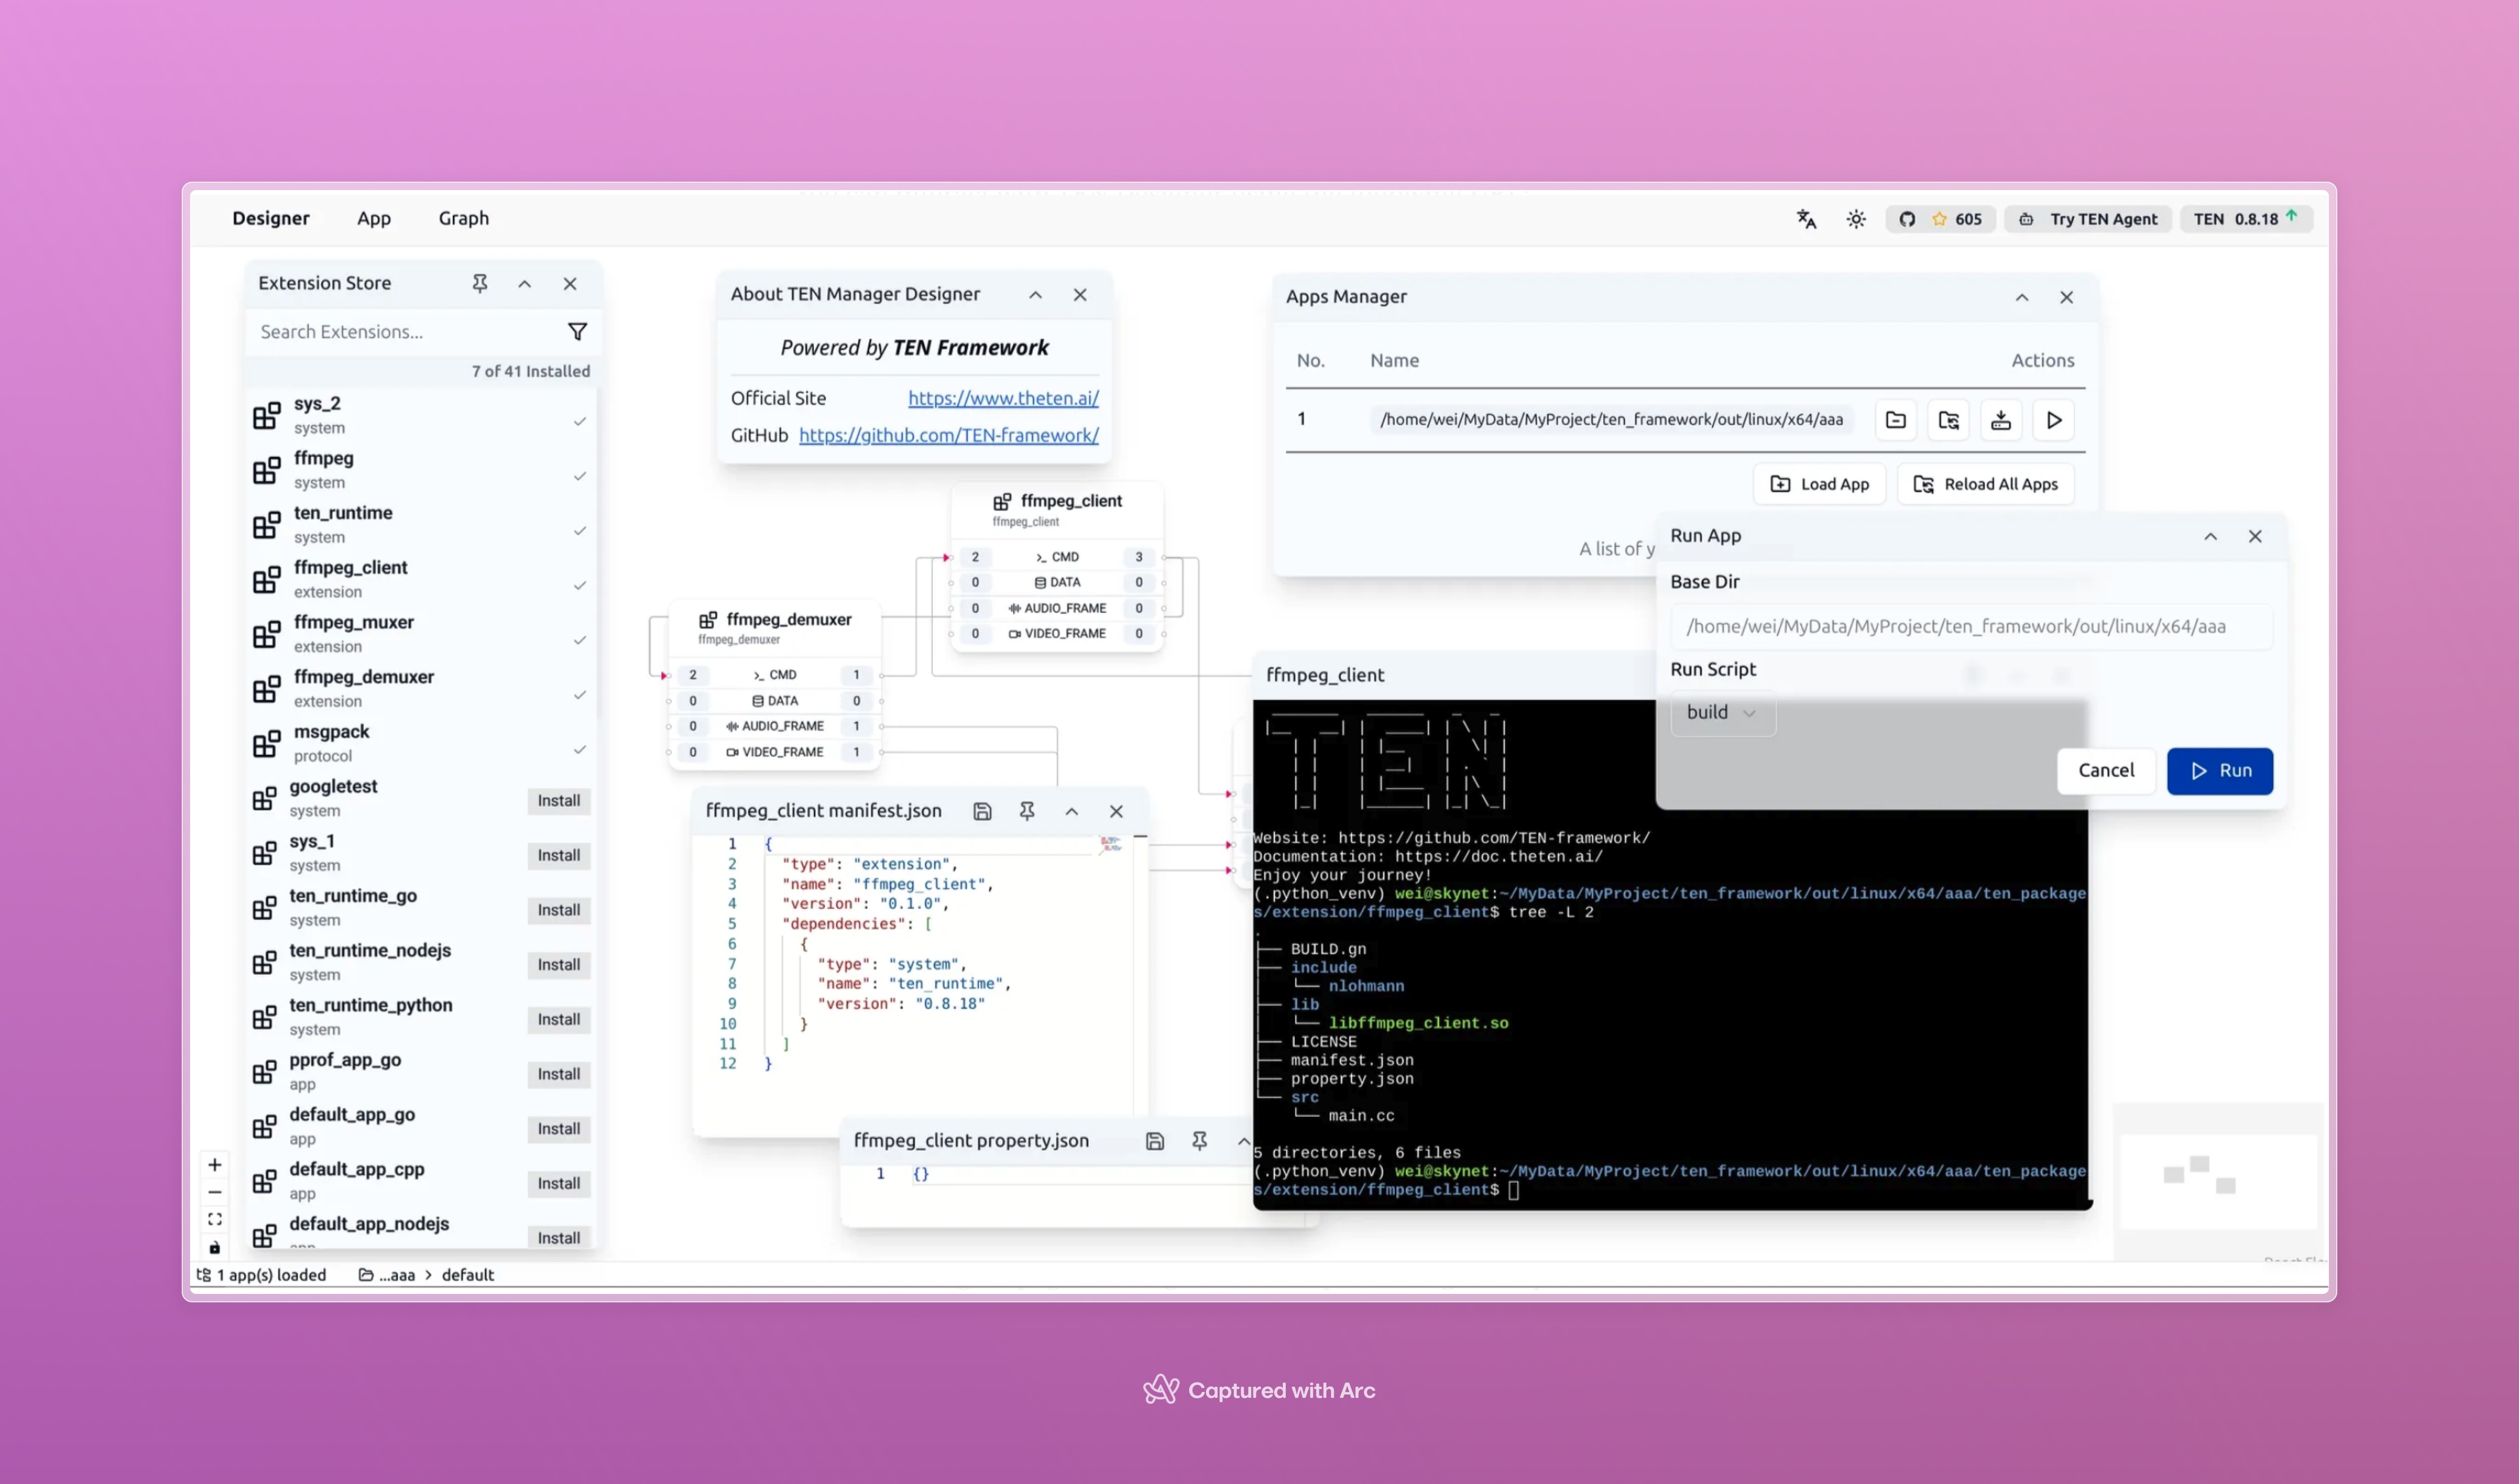Install the googletest extension
The image size is (2519, 1484).
(558, 801)
